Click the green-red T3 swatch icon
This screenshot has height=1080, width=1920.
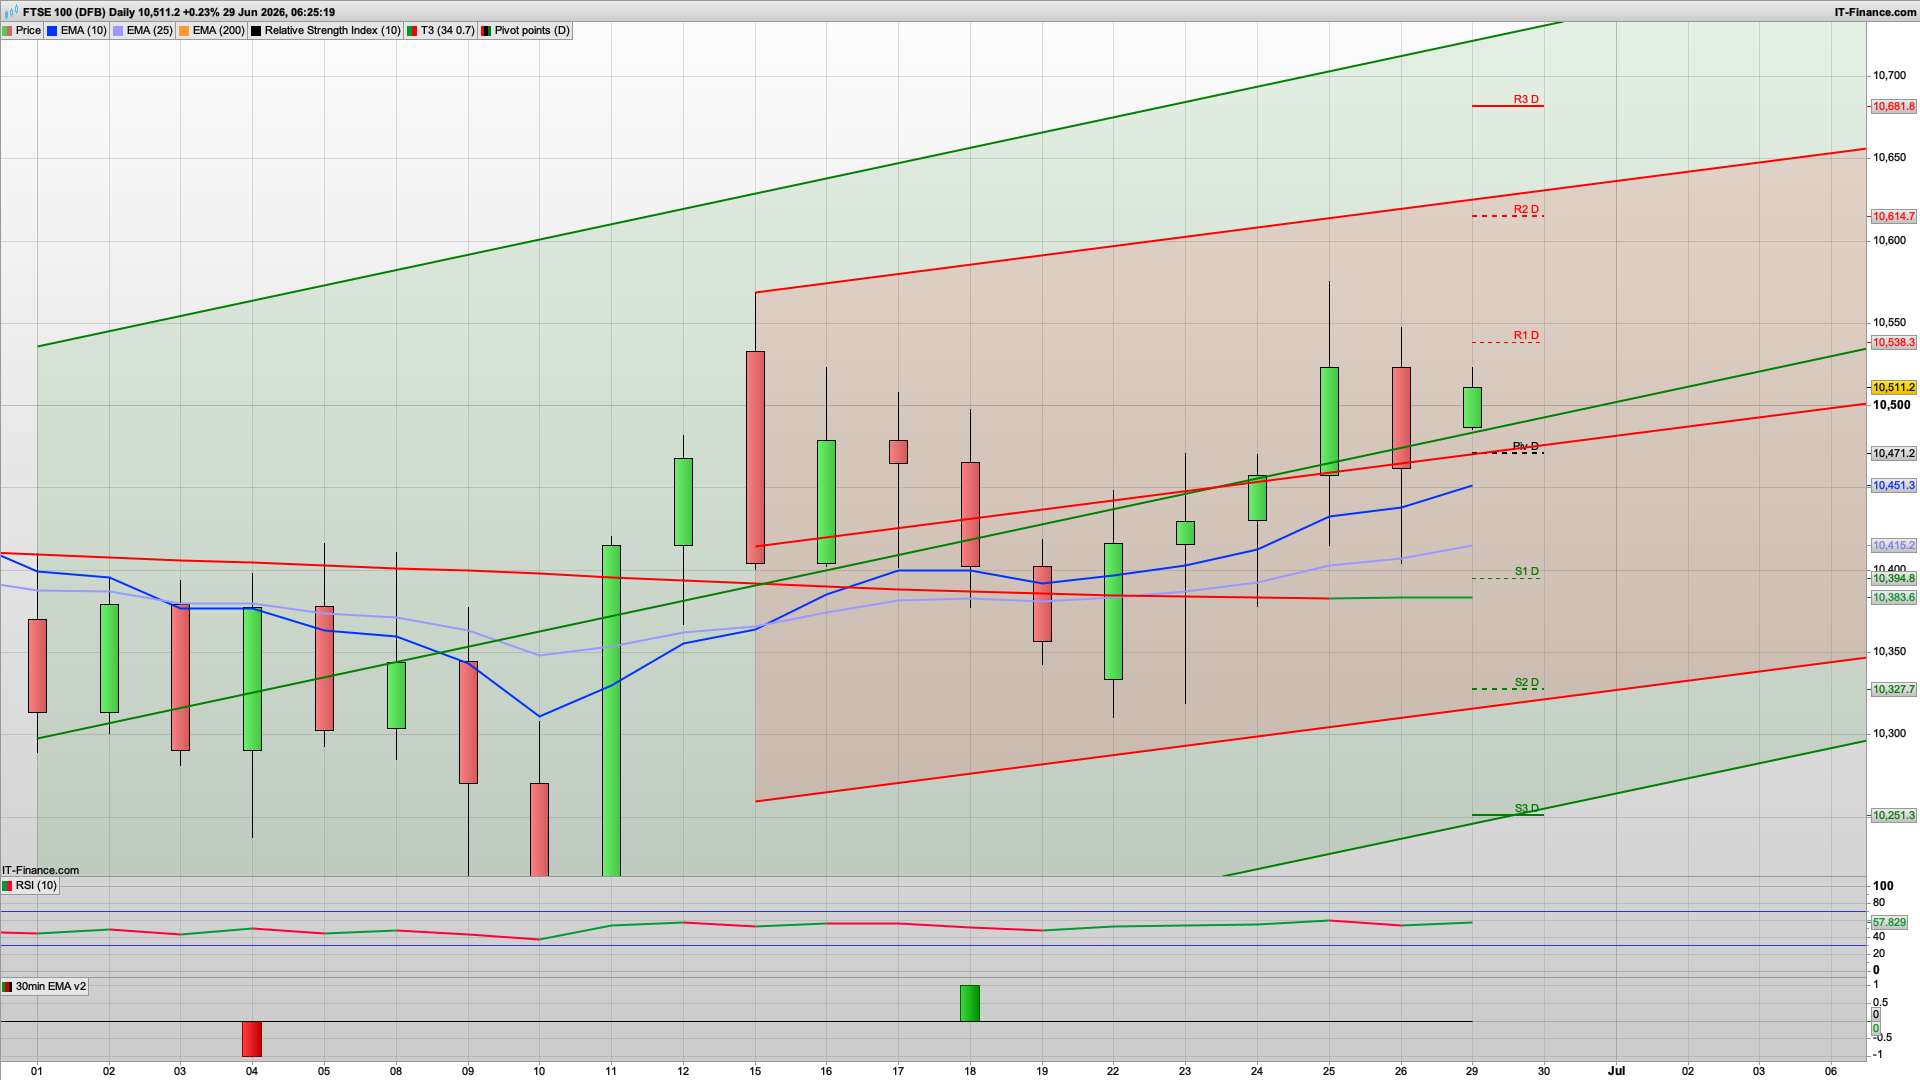coord(412,31)
